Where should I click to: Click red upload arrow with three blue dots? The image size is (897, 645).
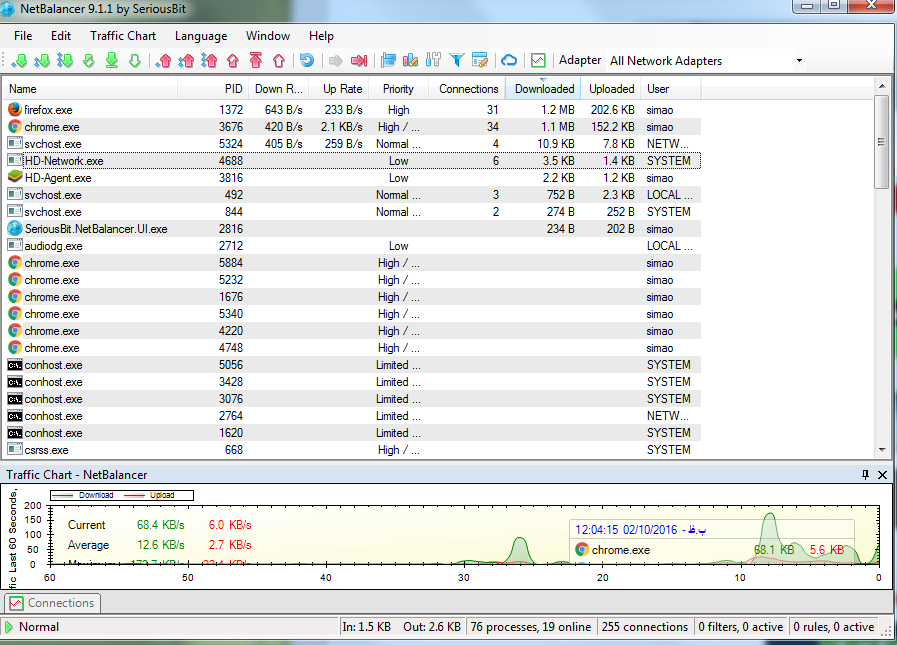[x=209, y=60]
